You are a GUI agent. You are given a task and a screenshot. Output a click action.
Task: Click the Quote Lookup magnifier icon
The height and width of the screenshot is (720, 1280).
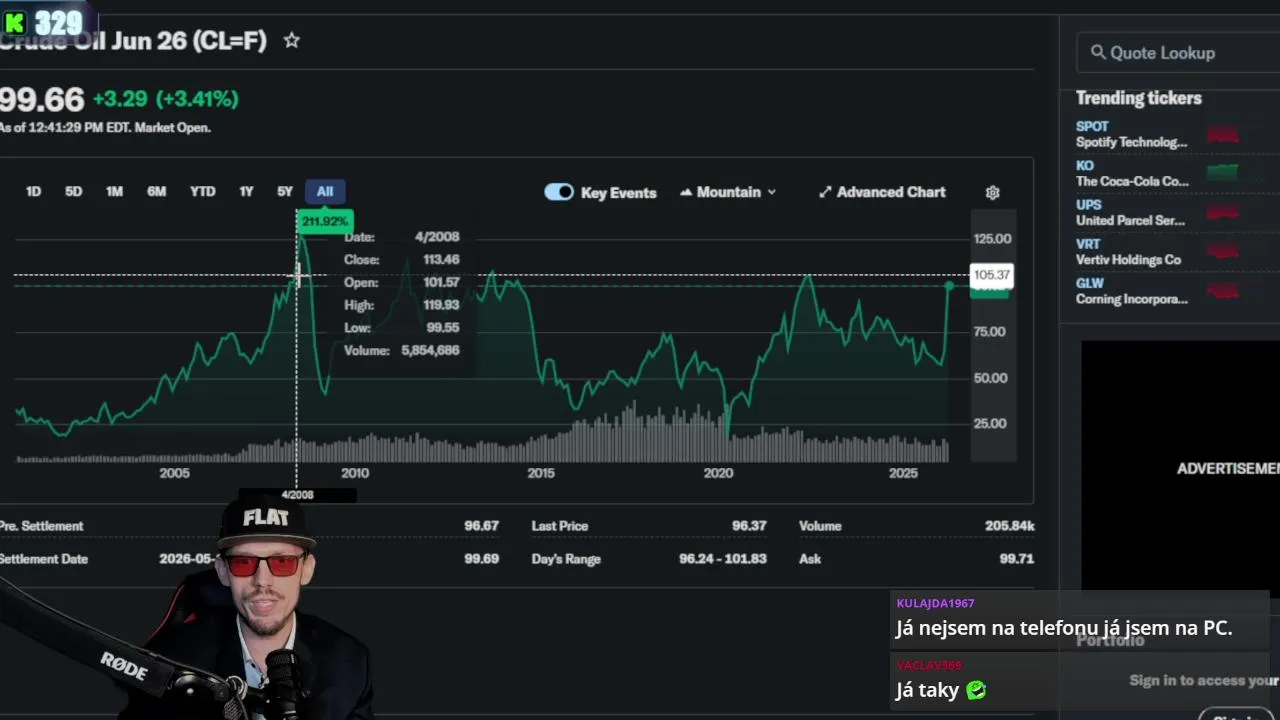[1098, 52]
